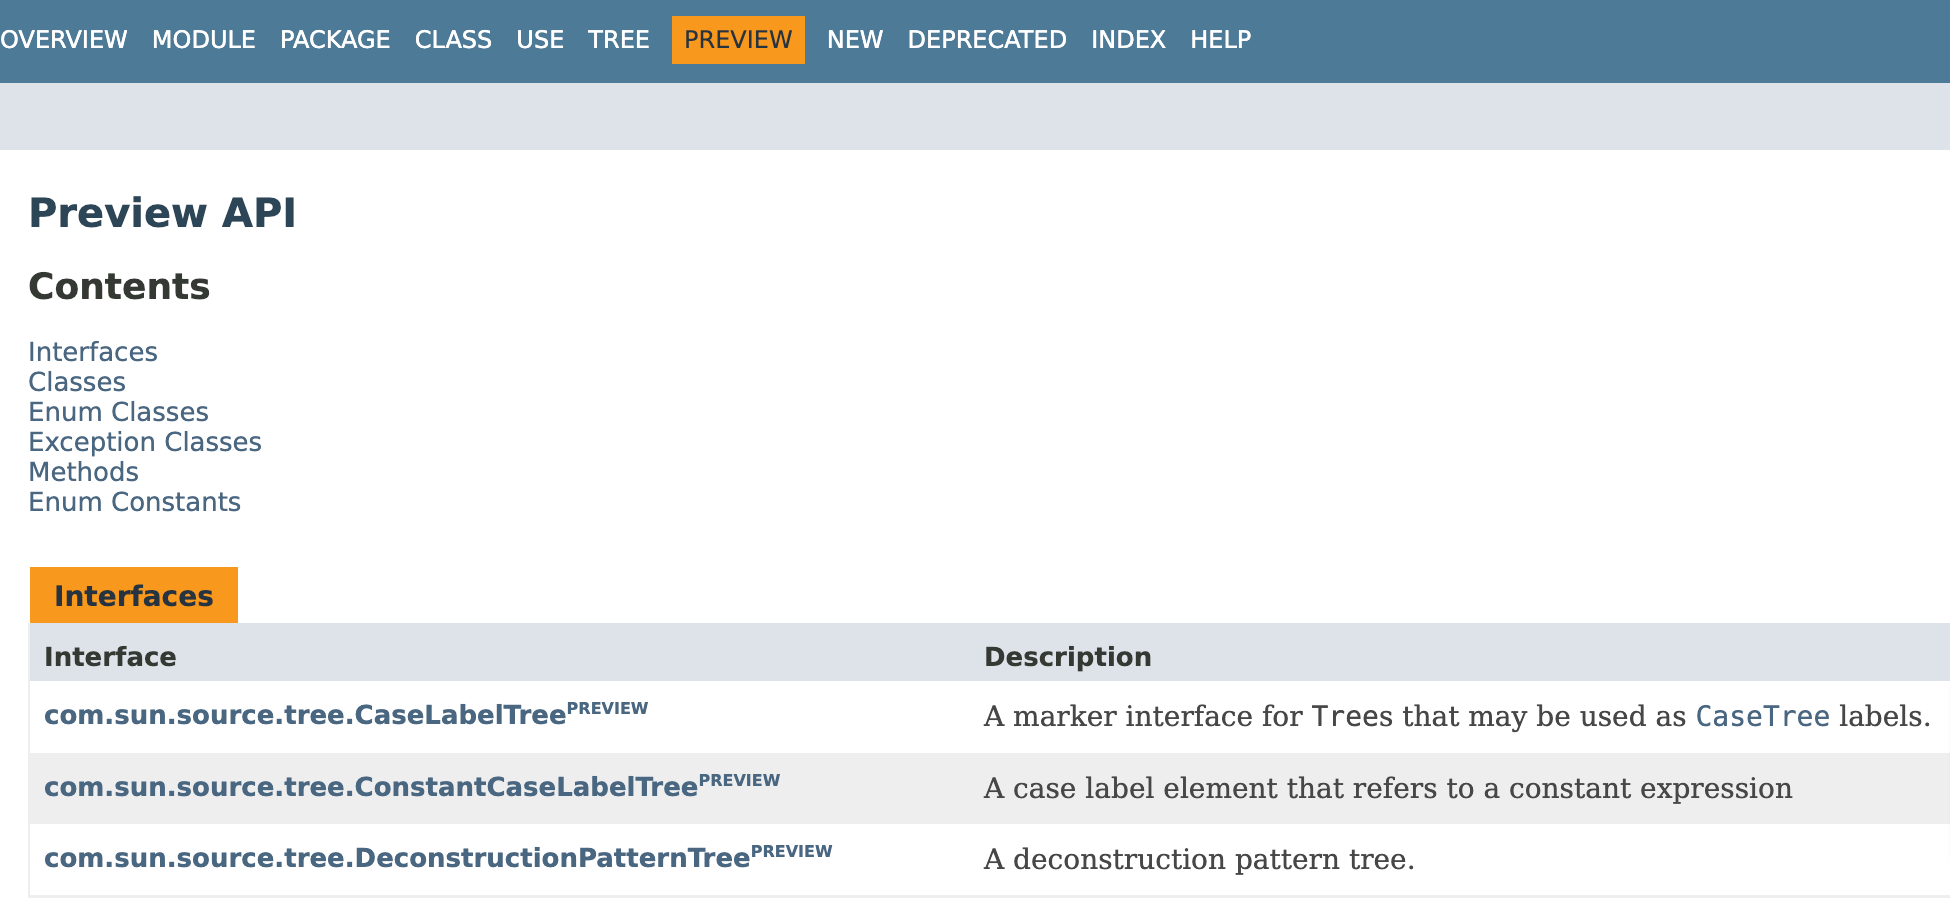
Task: Click the Interface column header
Action: click(110, 657)
